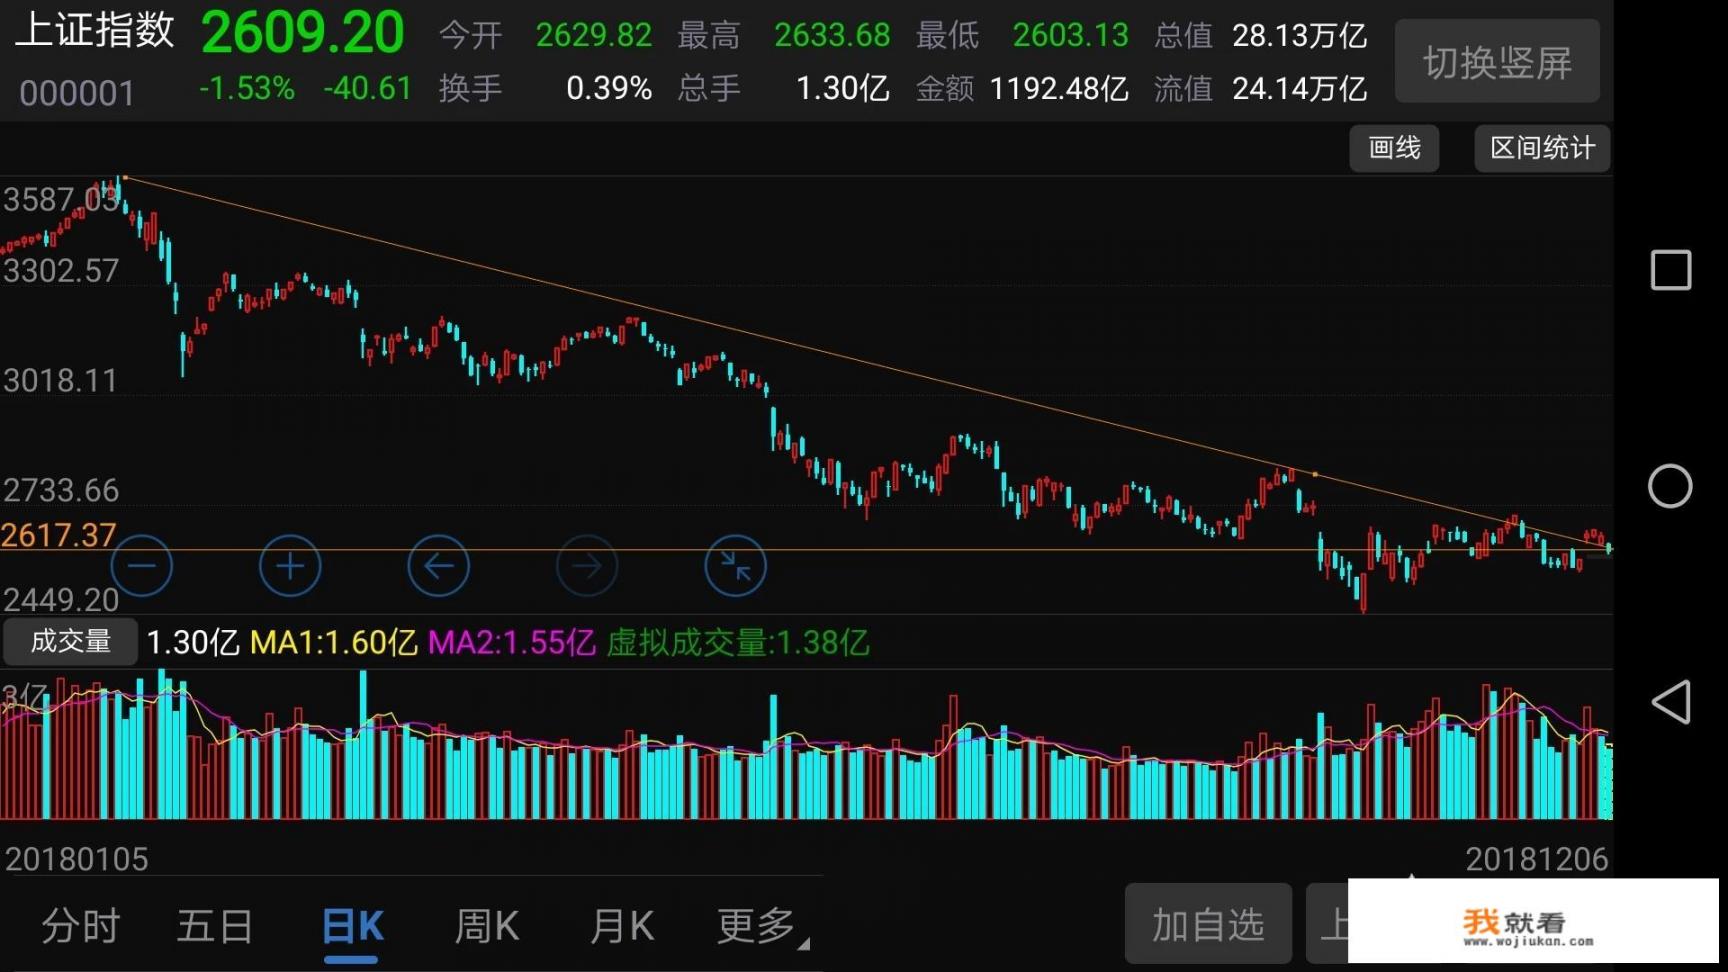Tap the amount 1192.48亿
Image resolution: width=1728 pixels, height=972 pixels.
coord(1060,89)
